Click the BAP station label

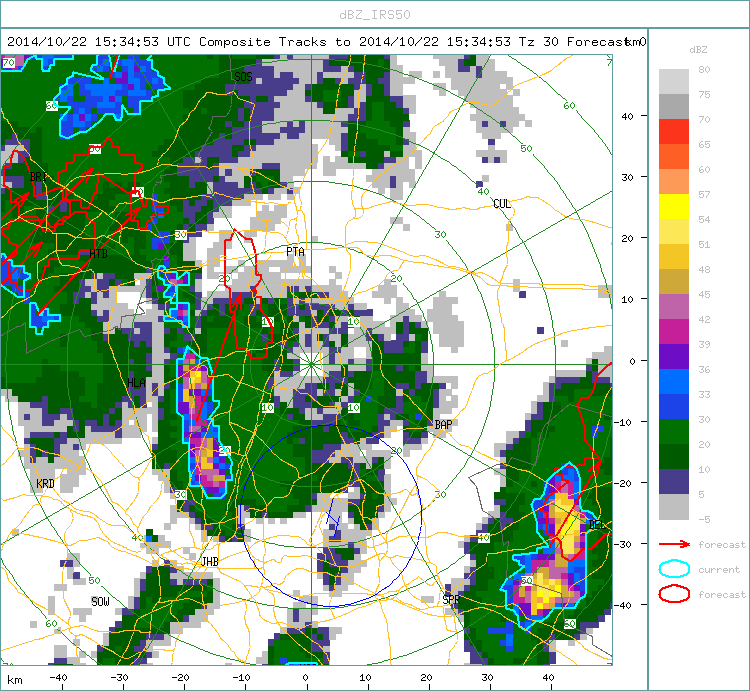(443, 425)
